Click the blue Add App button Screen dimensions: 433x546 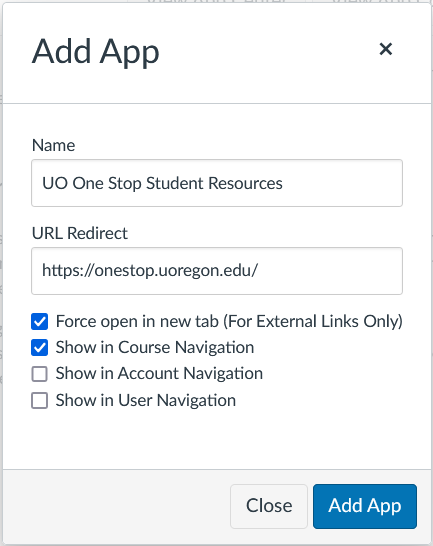[x=365, y=506]
